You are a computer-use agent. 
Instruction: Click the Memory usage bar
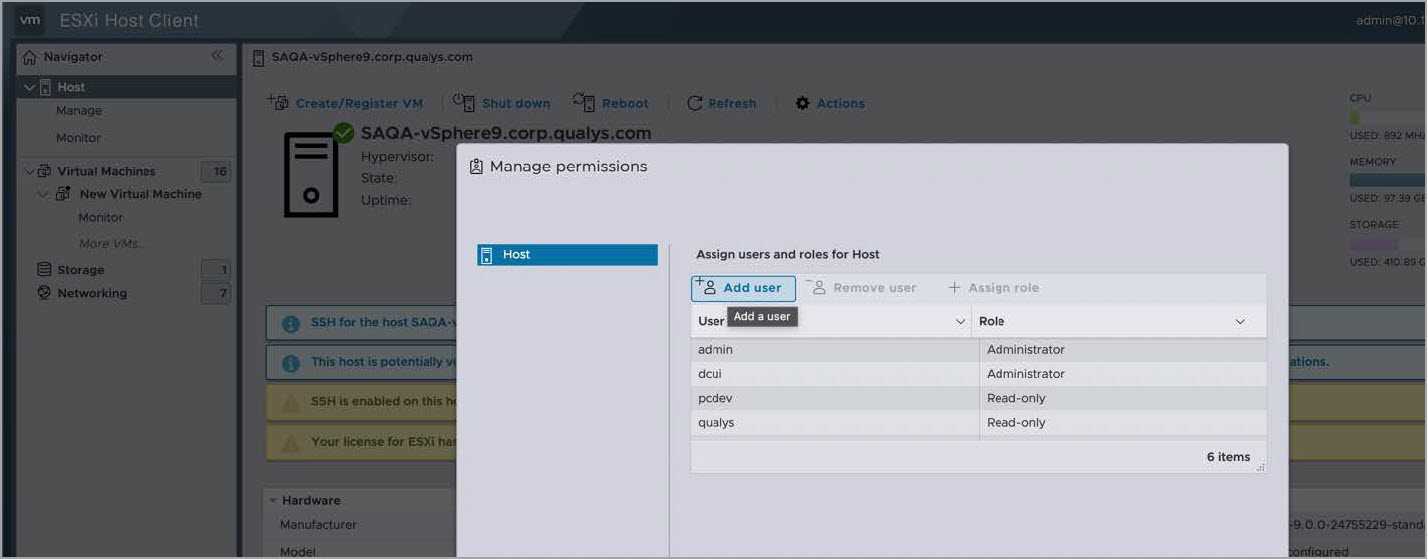[x=1388, y=180]
